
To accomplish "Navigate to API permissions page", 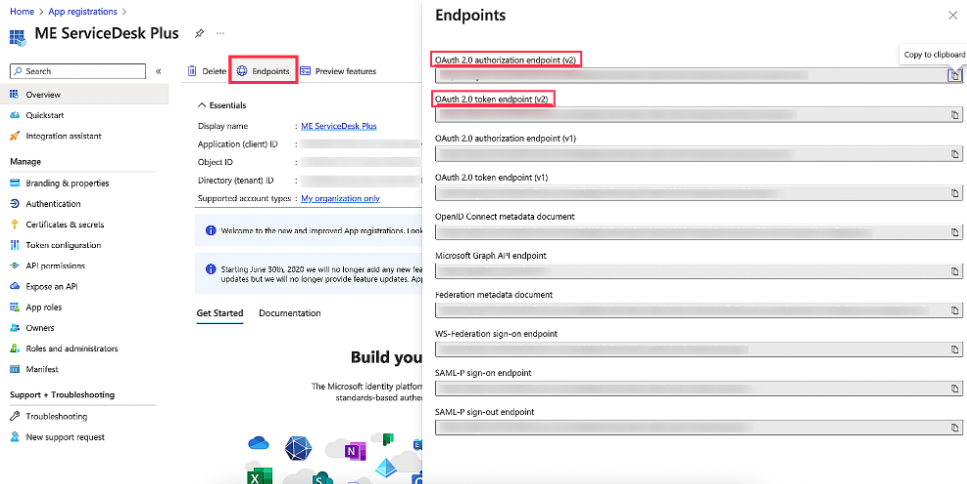I will coord(55,266).
